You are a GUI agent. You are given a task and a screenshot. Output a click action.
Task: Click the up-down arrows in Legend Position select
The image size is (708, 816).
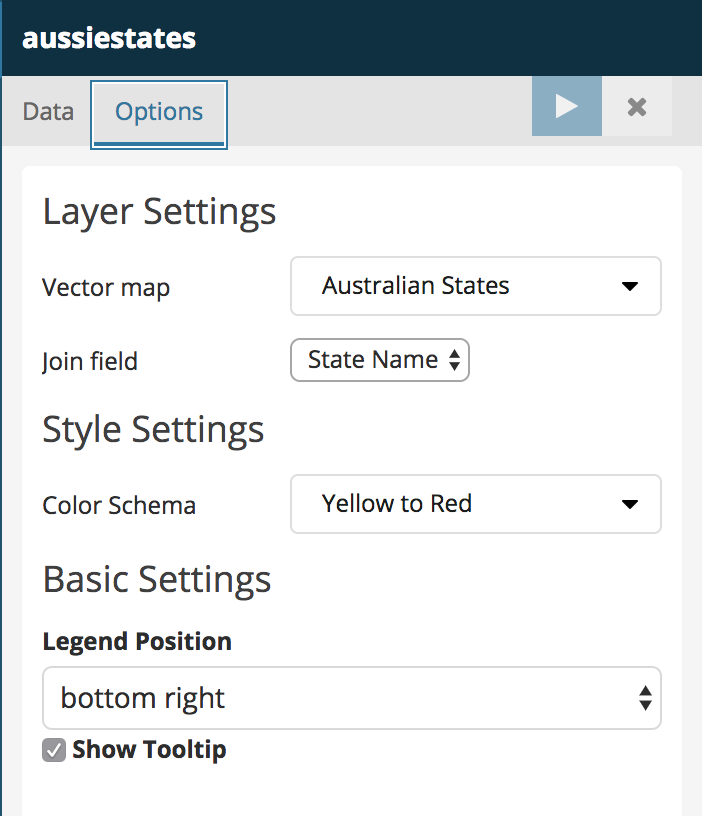click(645, 698)
